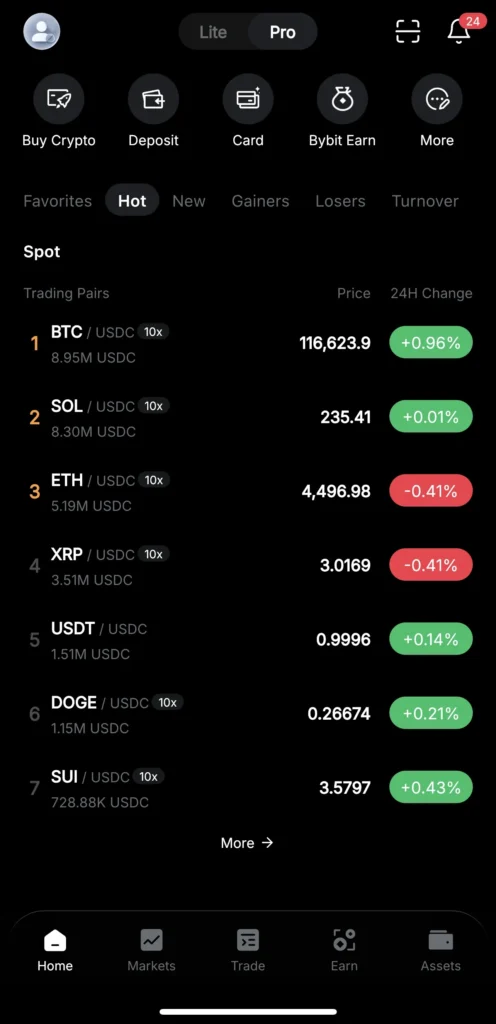Open Bybit Earn money bag icon
The height and width of the screenshot is (1024, 496).
point(342,99)
